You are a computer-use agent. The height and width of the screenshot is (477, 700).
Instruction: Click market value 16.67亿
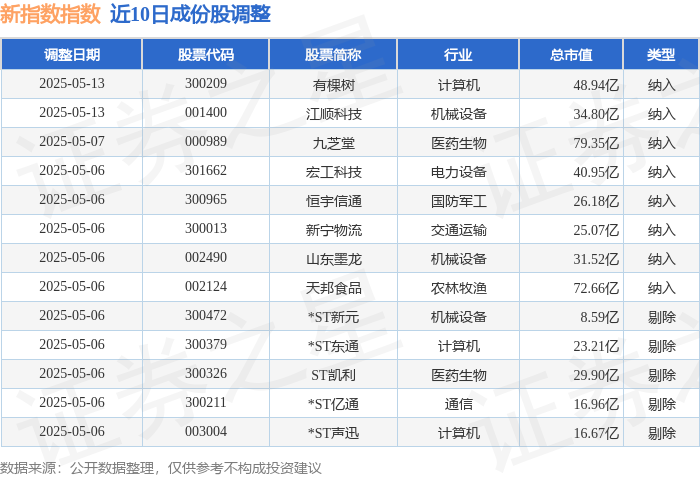click(x=596, y=433)
